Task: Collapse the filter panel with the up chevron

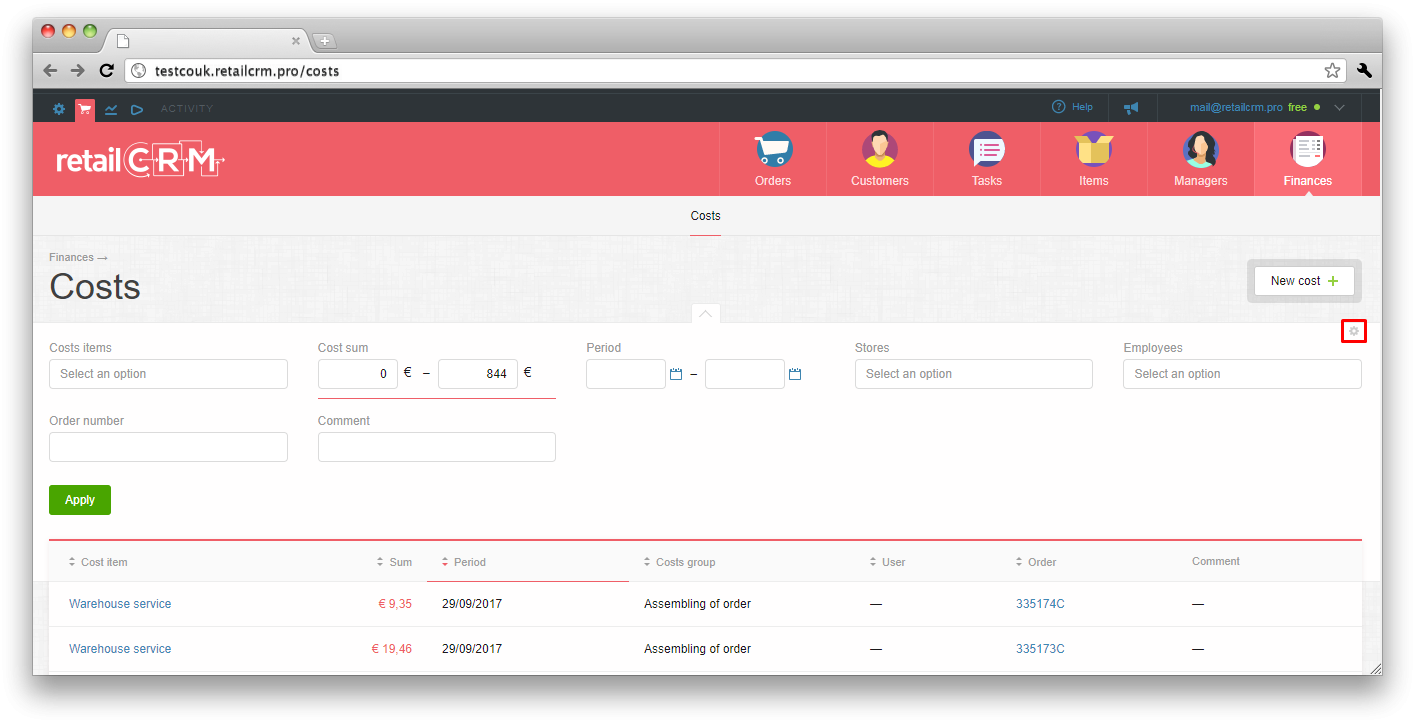Action: pos(705,313)
